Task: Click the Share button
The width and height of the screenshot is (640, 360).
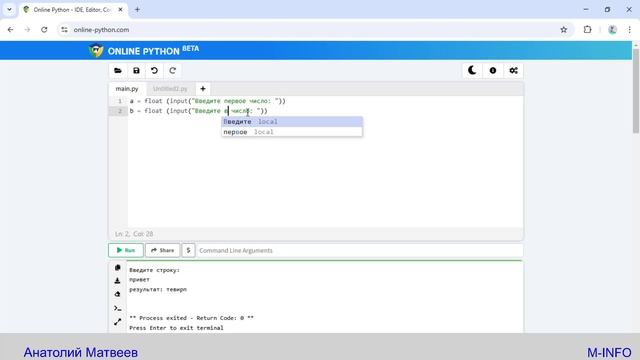Action: click(x=162, y=250)
